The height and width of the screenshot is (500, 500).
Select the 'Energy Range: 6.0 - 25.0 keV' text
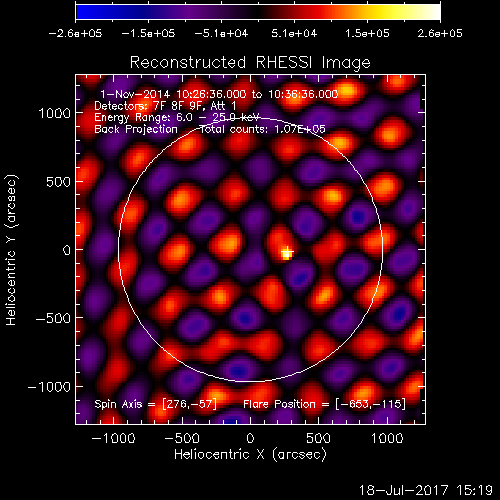point(177,118)
